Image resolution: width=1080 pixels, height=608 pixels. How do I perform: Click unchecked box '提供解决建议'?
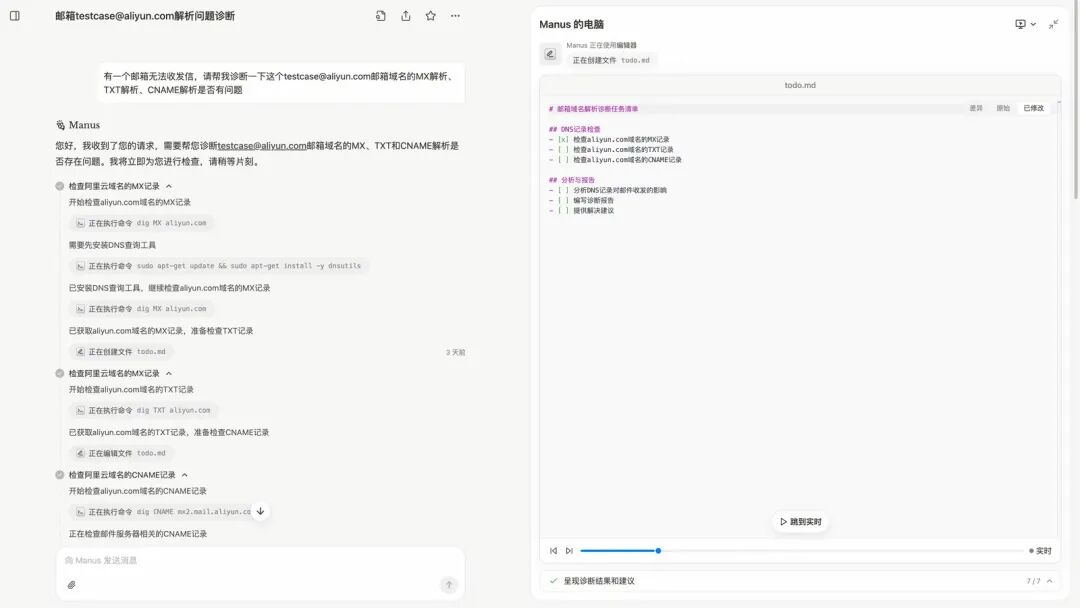[x=563, y=211]
